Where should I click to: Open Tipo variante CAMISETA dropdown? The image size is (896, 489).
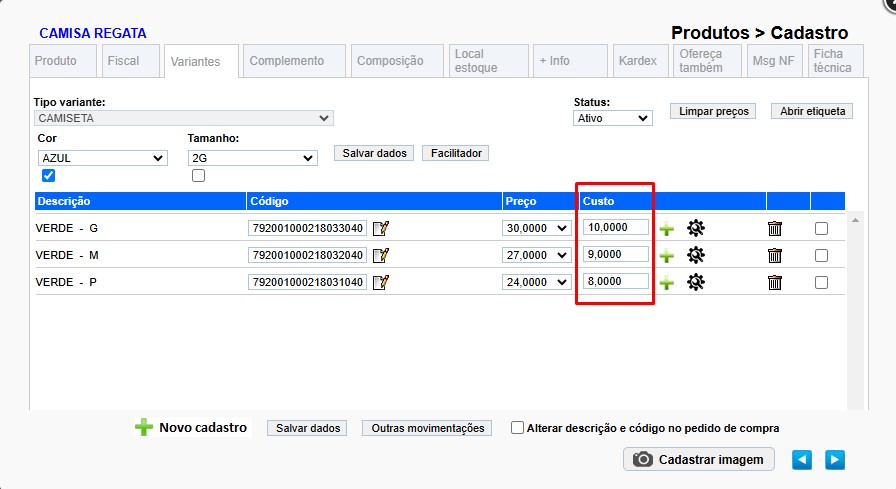tap(183, 118)
